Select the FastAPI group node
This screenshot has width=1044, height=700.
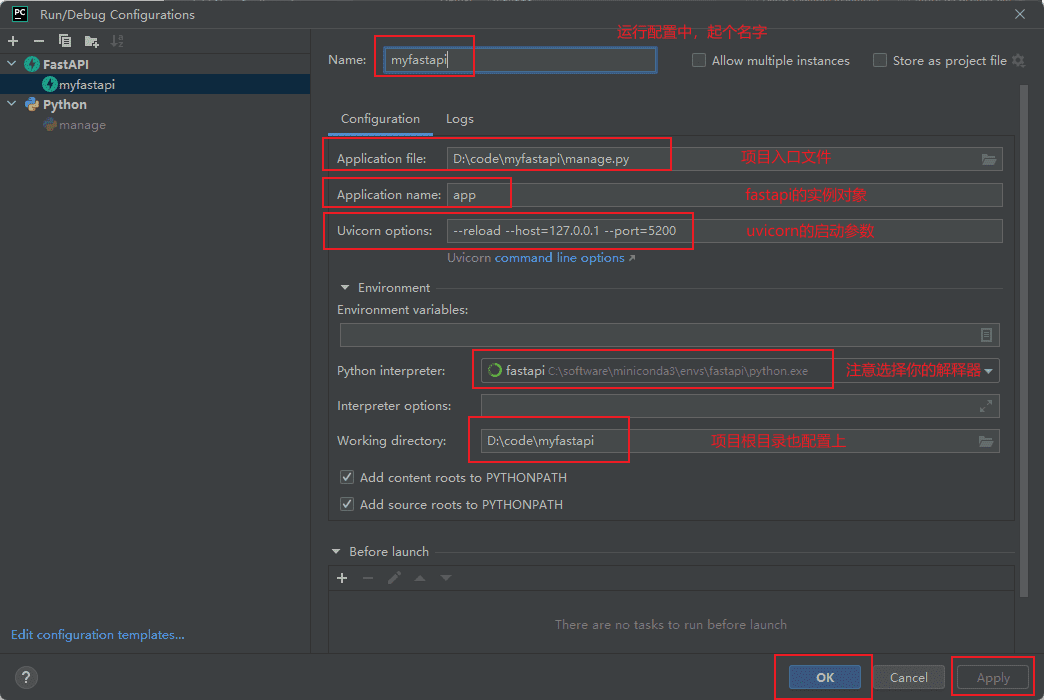[x=65, y=64]
